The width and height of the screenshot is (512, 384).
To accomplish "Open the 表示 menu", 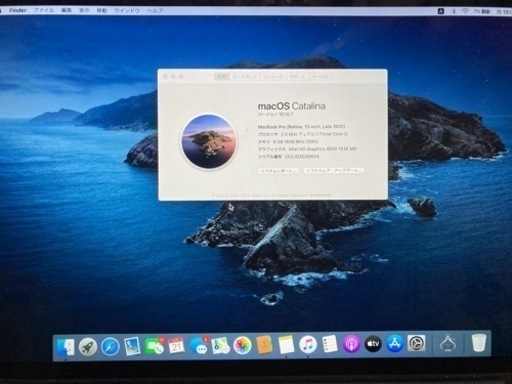I will pos(84,10).
